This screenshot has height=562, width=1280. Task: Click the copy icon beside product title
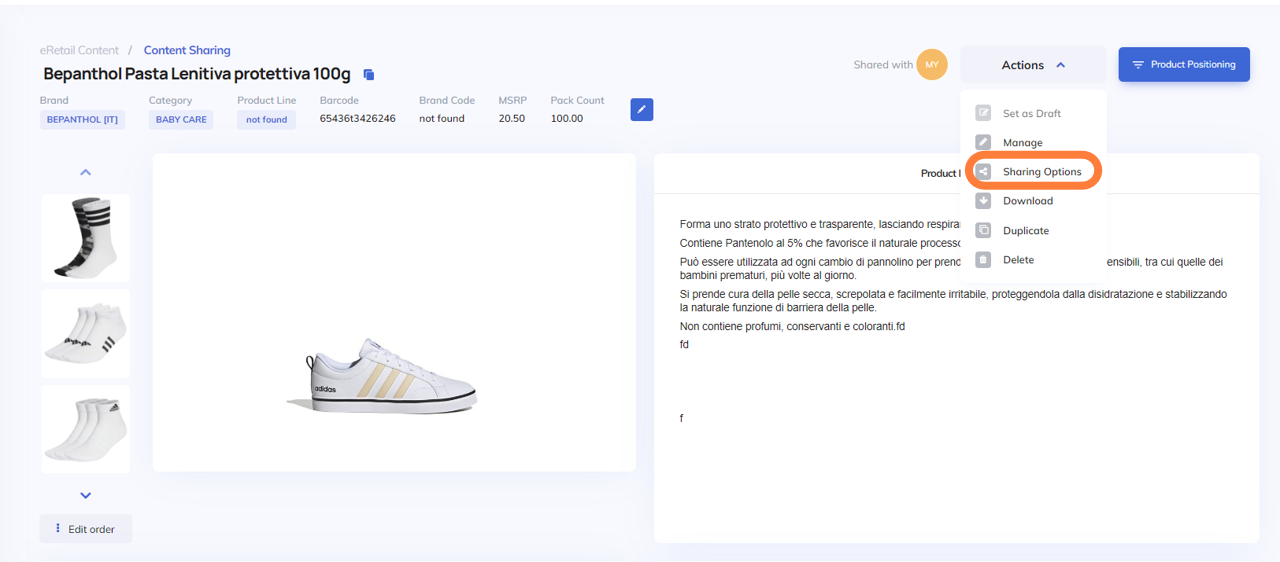pos(368,75)
